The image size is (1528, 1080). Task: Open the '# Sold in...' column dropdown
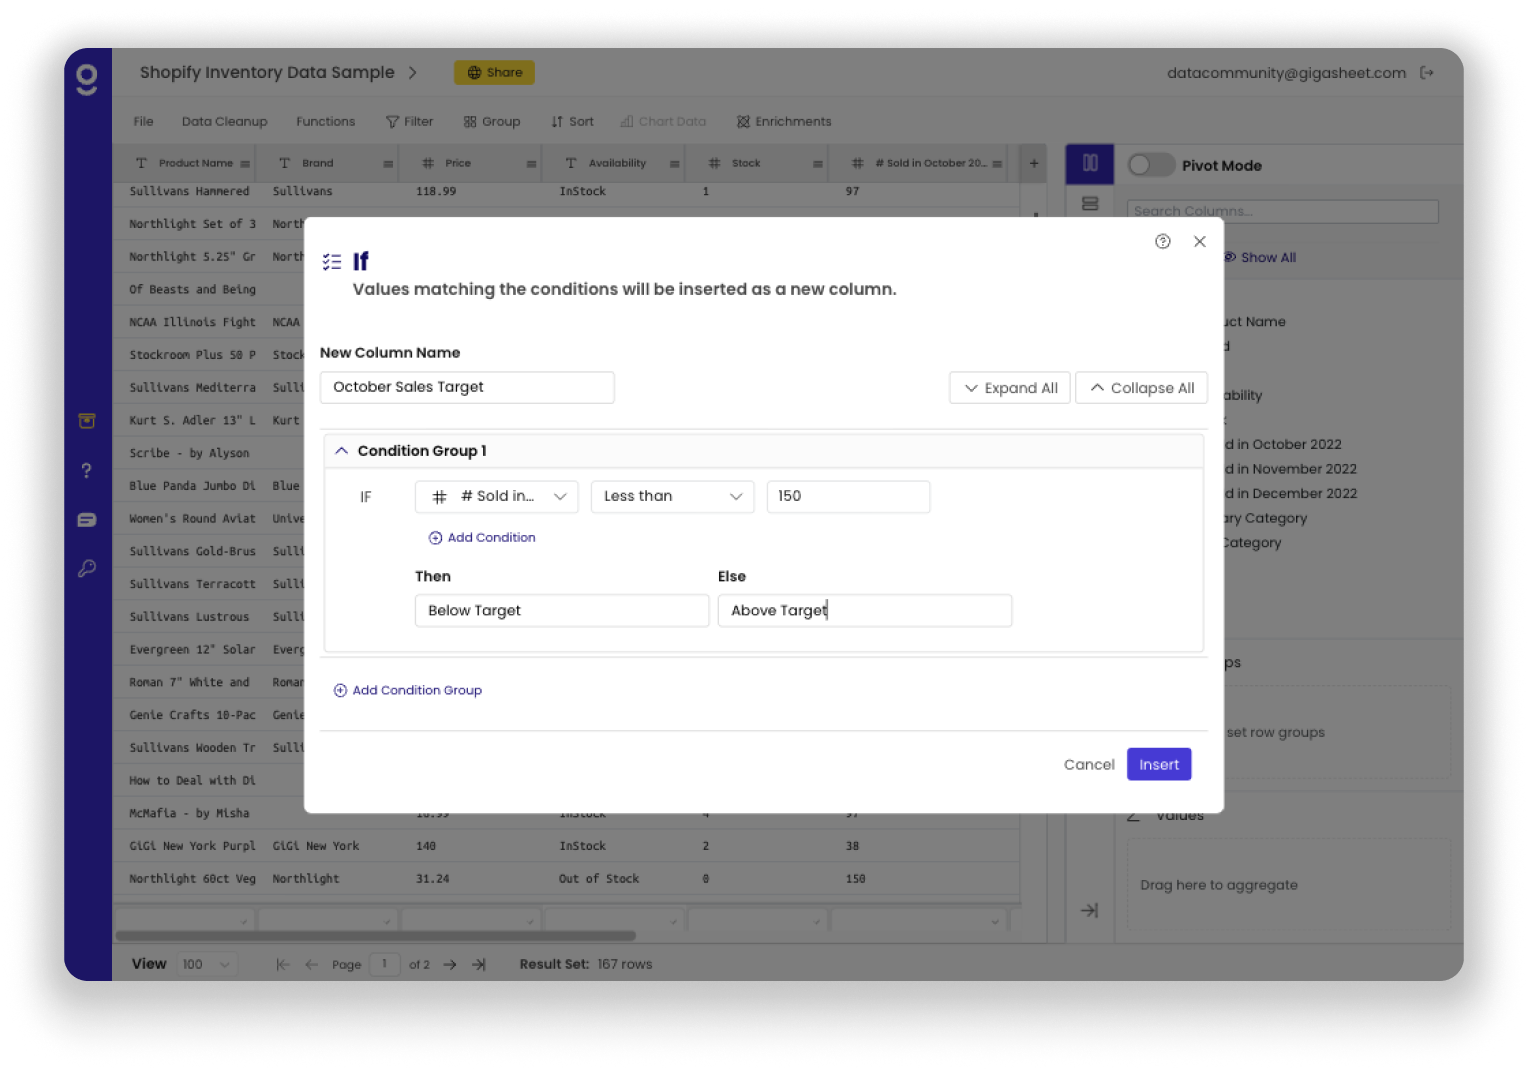496,497
